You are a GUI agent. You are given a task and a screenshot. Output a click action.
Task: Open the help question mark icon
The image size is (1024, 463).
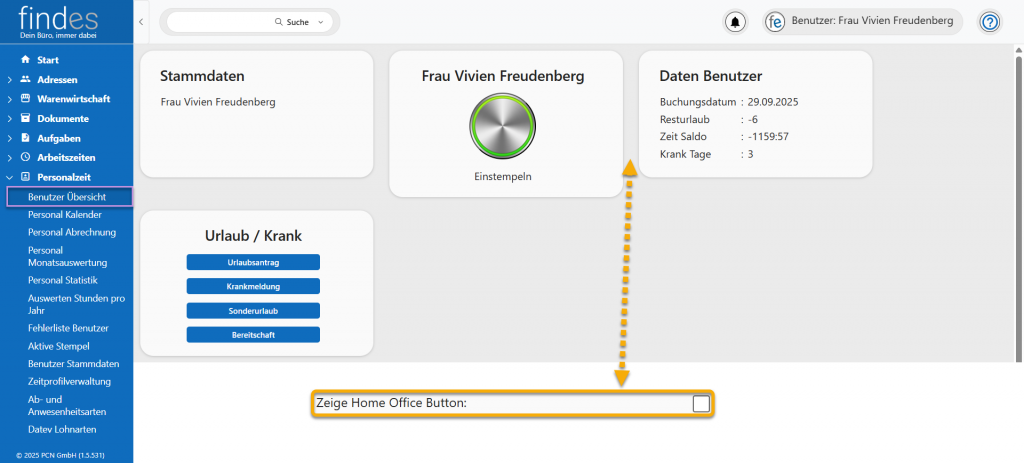[x=990, y=22]
